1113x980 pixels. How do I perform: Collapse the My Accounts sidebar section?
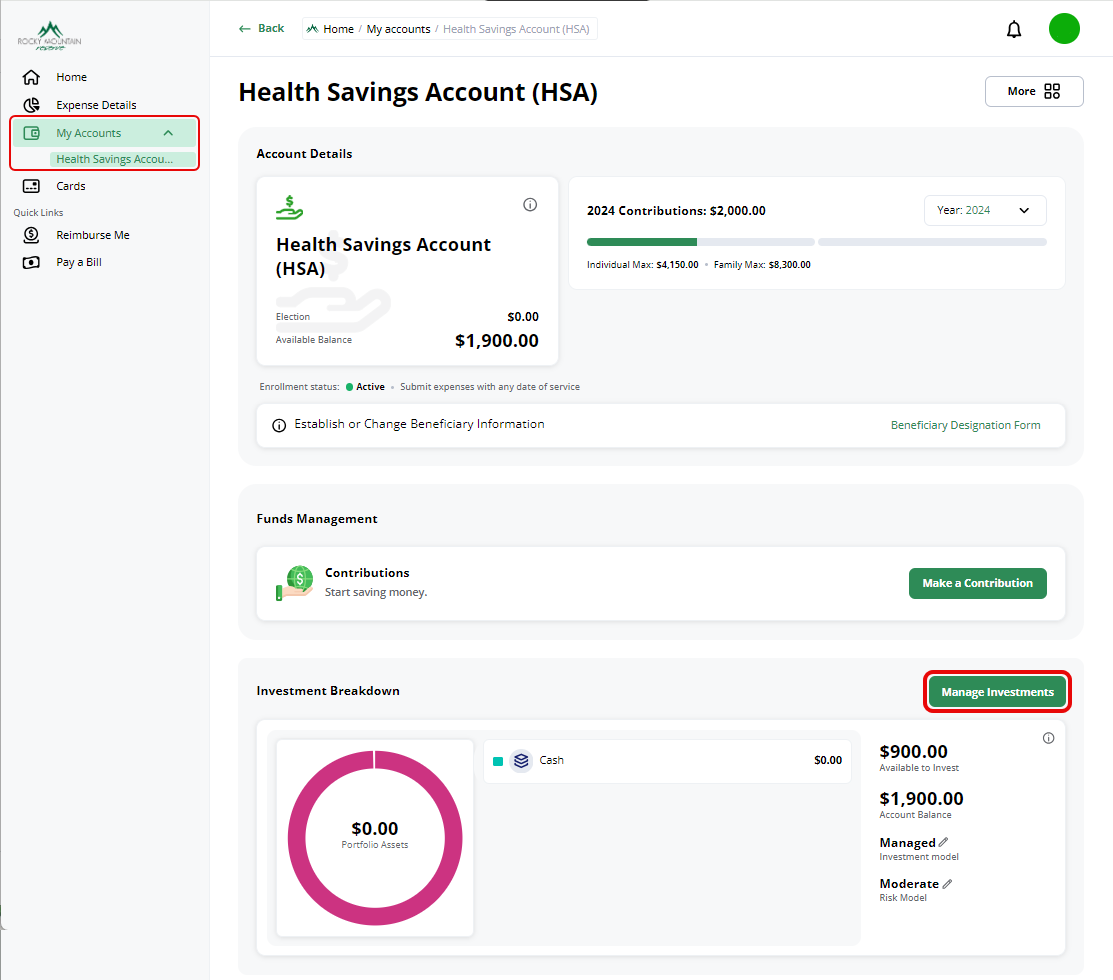pyautogui.click(x=168, y=132)
